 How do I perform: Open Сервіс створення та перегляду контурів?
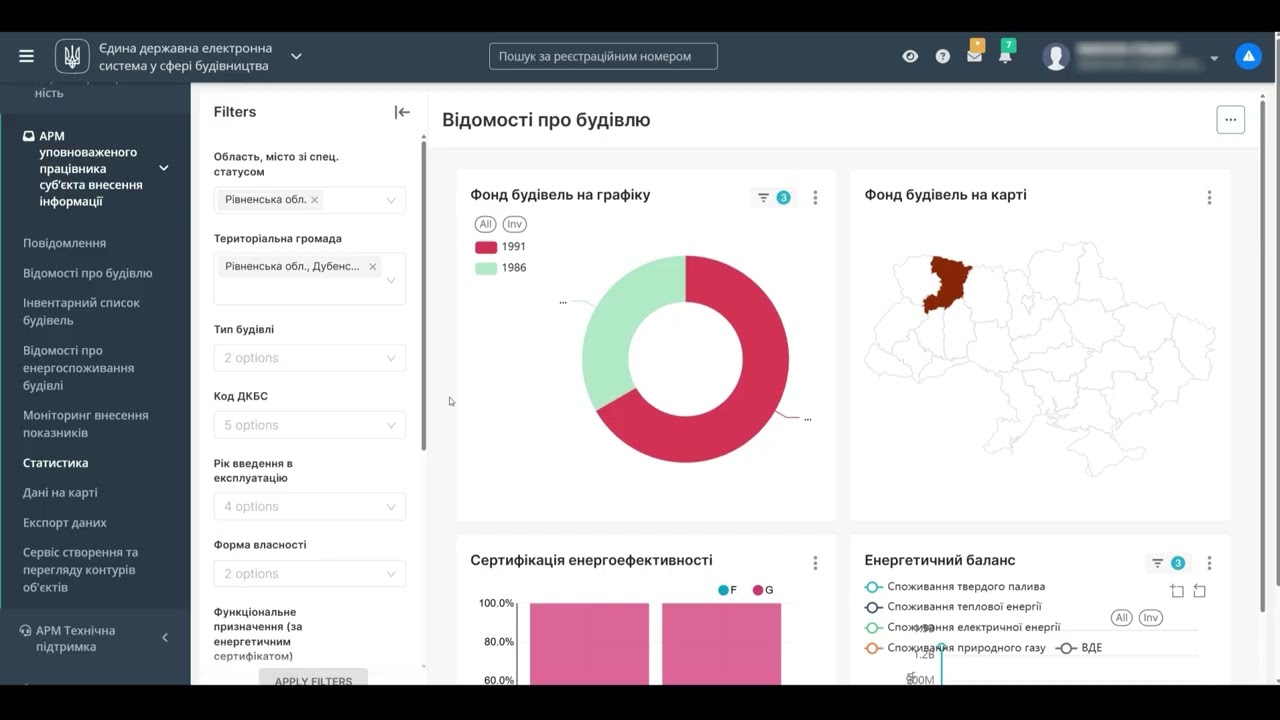81,570
